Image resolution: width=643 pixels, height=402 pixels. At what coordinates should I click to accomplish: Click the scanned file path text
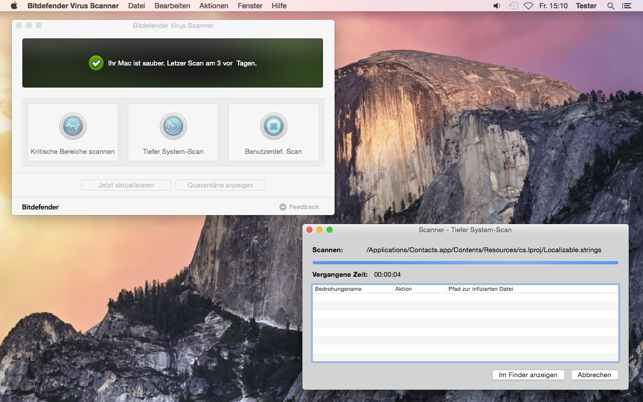(x=483, y=250)
